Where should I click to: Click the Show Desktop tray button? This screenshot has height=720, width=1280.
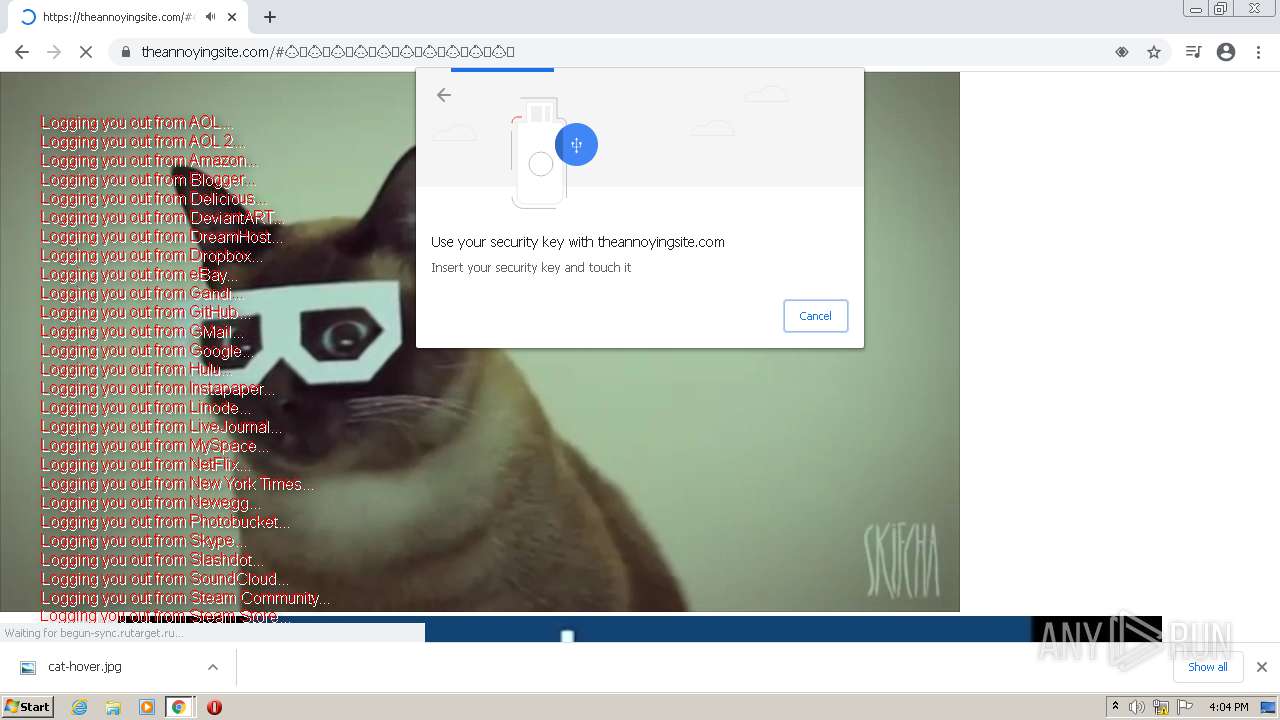(x=1270, y=707)
